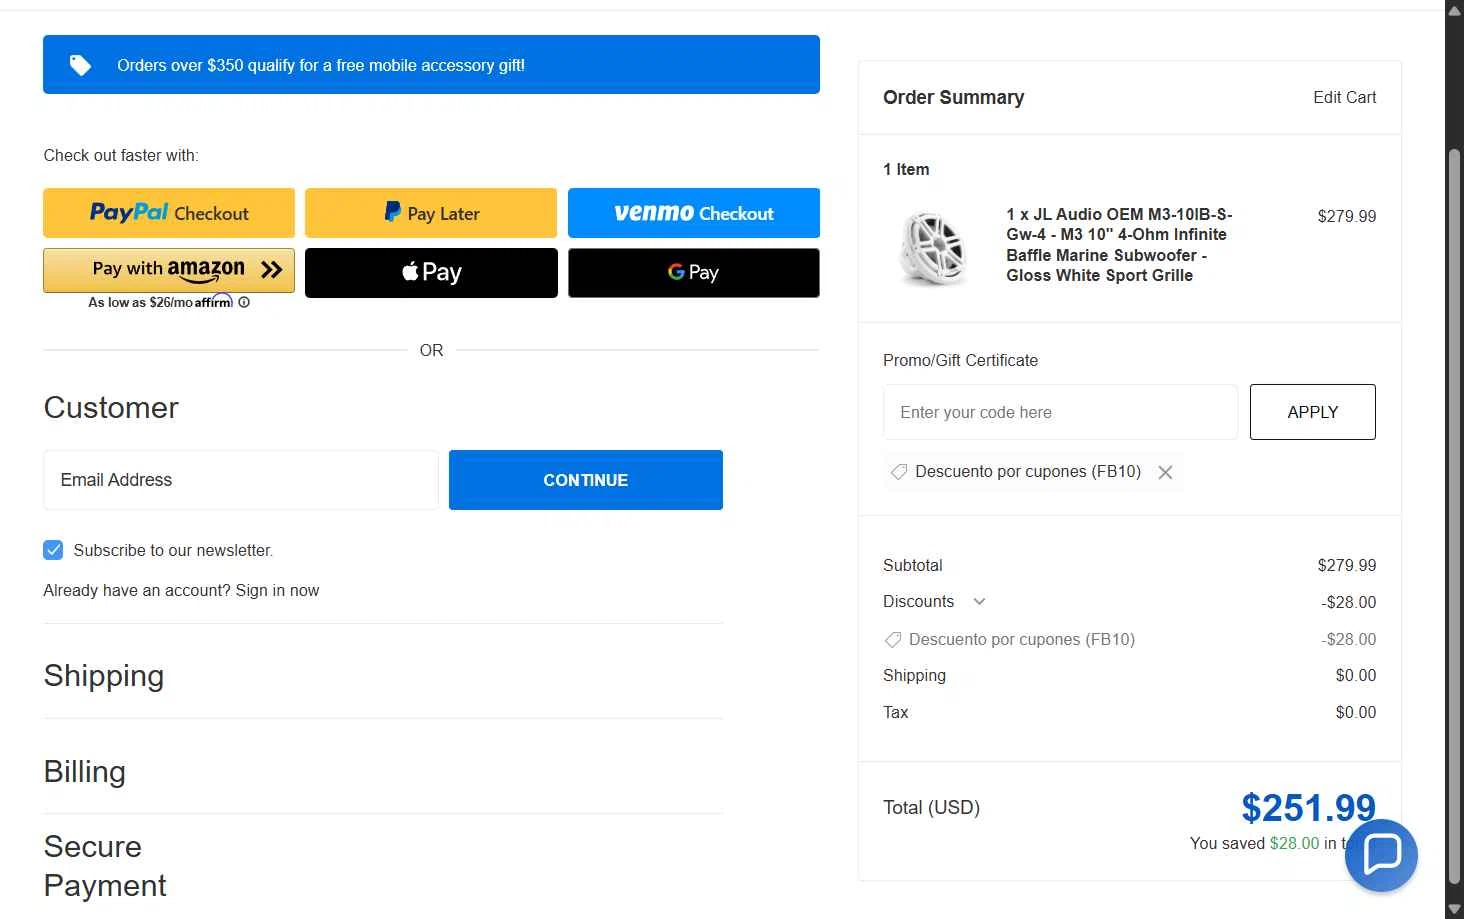1464x919 pixels.
Task: Click the subwoofer product thumbnail
Action: [x=933, y=248]
